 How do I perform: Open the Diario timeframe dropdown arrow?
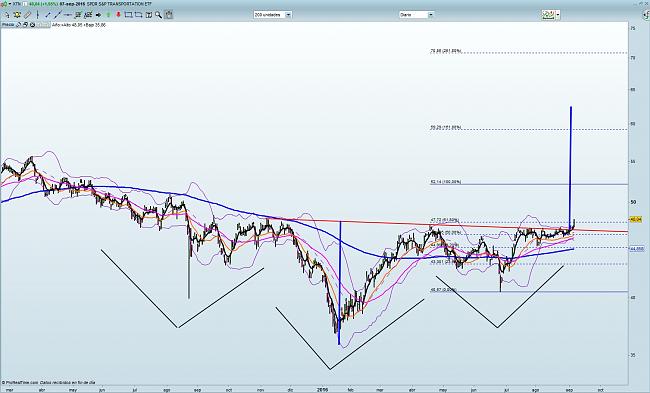click(x=431, y=15)
